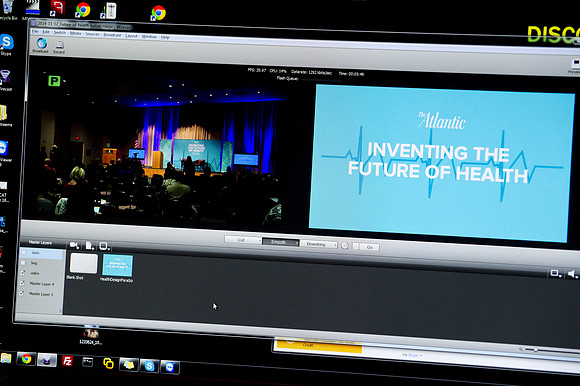Viewport: 580px width, 386px height.
Task: Click the Broadcast icon in Wirecast toolbar
Action: click(x=41, y=45)
